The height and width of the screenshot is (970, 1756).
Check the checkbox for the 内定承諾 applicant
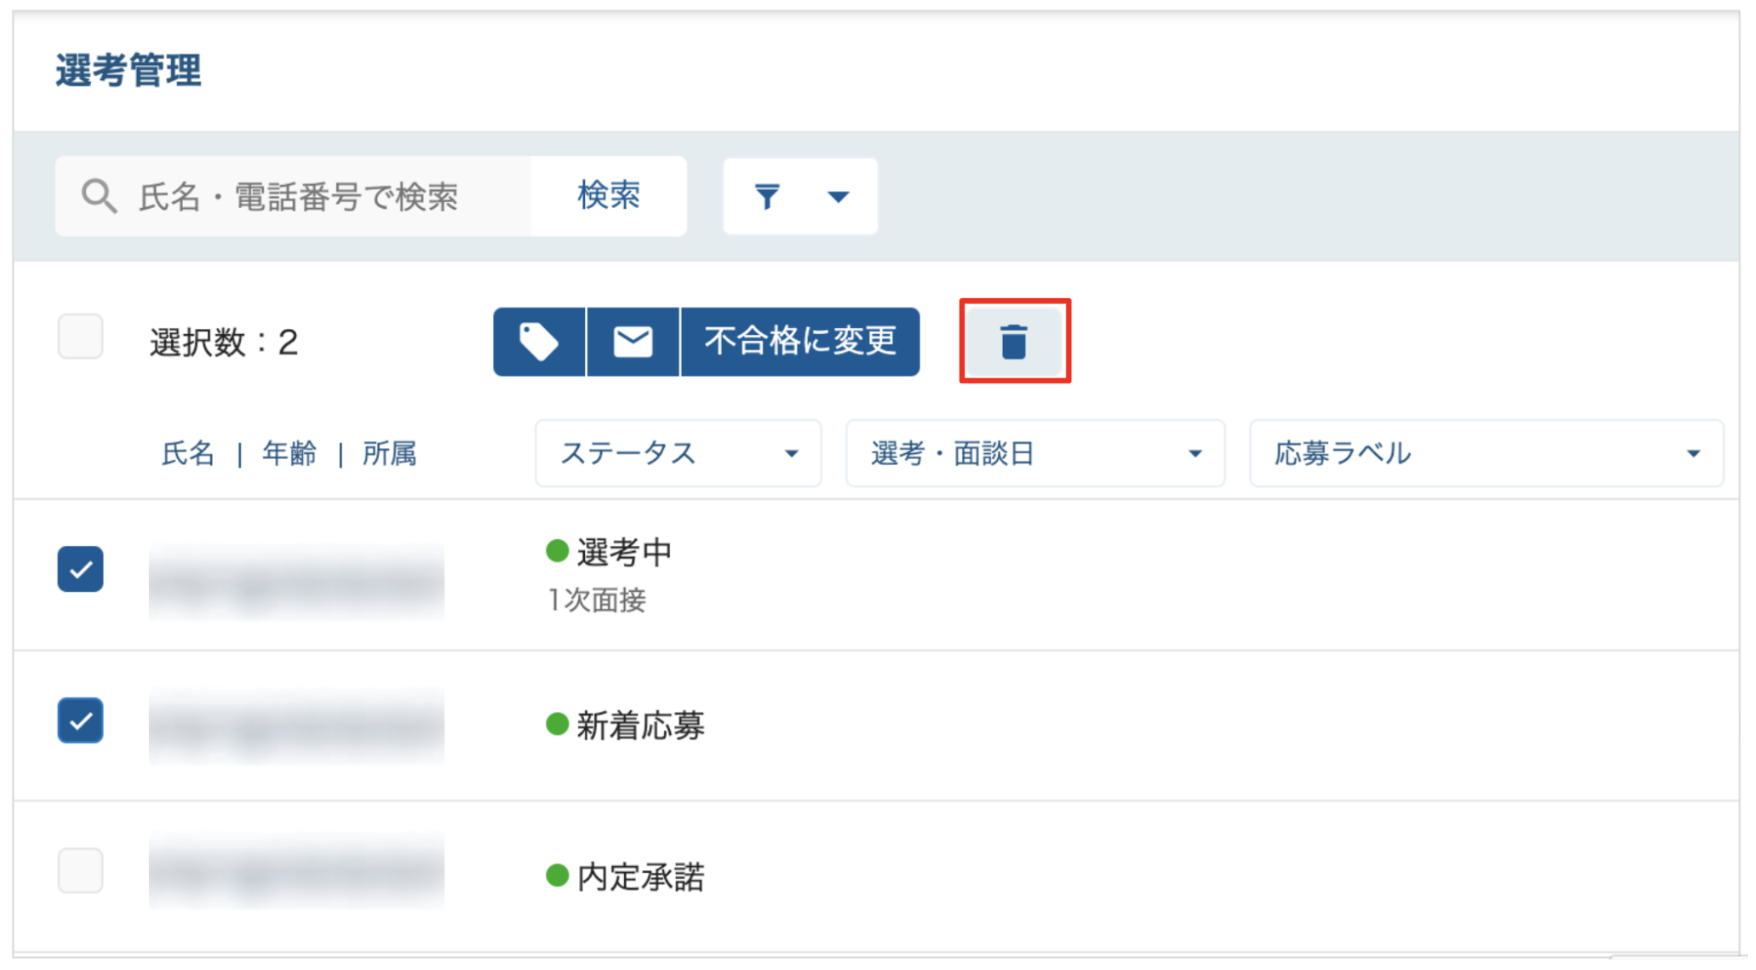click(80, 870)
